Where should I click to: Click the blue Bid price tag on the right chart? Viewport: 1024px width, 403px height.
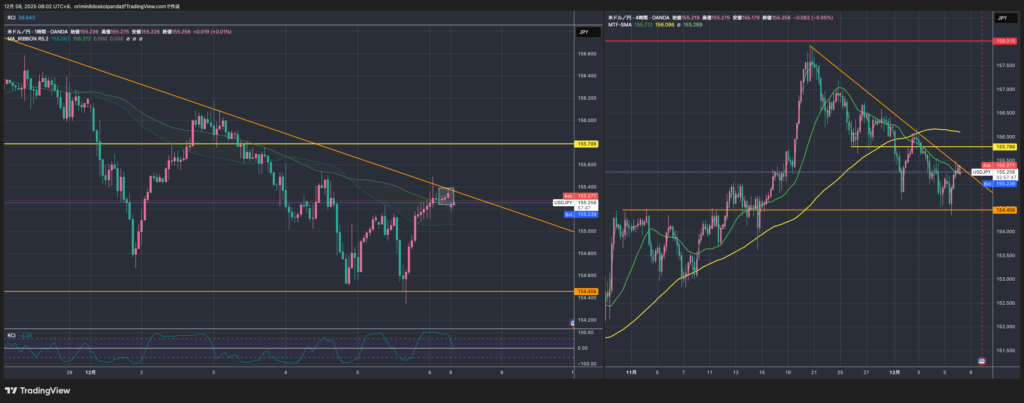click(x=986, y=184)
